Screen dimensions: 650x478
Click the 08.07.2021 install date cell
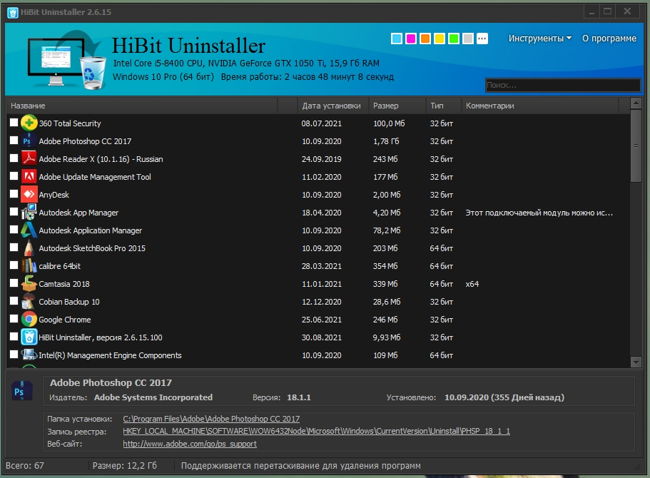pyautogui.click(x=321, y=124)
